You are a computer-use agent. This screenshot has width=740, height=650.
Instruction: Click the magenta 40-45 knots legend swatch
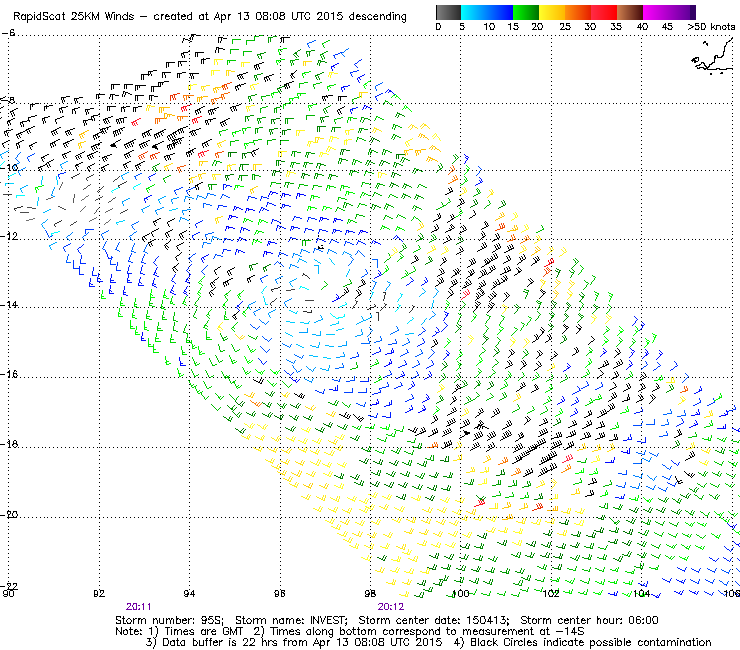[x=656, y=12]
